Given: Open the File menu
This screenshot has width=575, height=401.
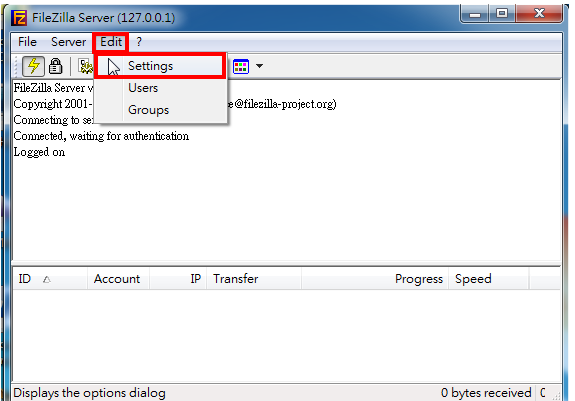Looking at the screenshot, I should pos(27,42).
